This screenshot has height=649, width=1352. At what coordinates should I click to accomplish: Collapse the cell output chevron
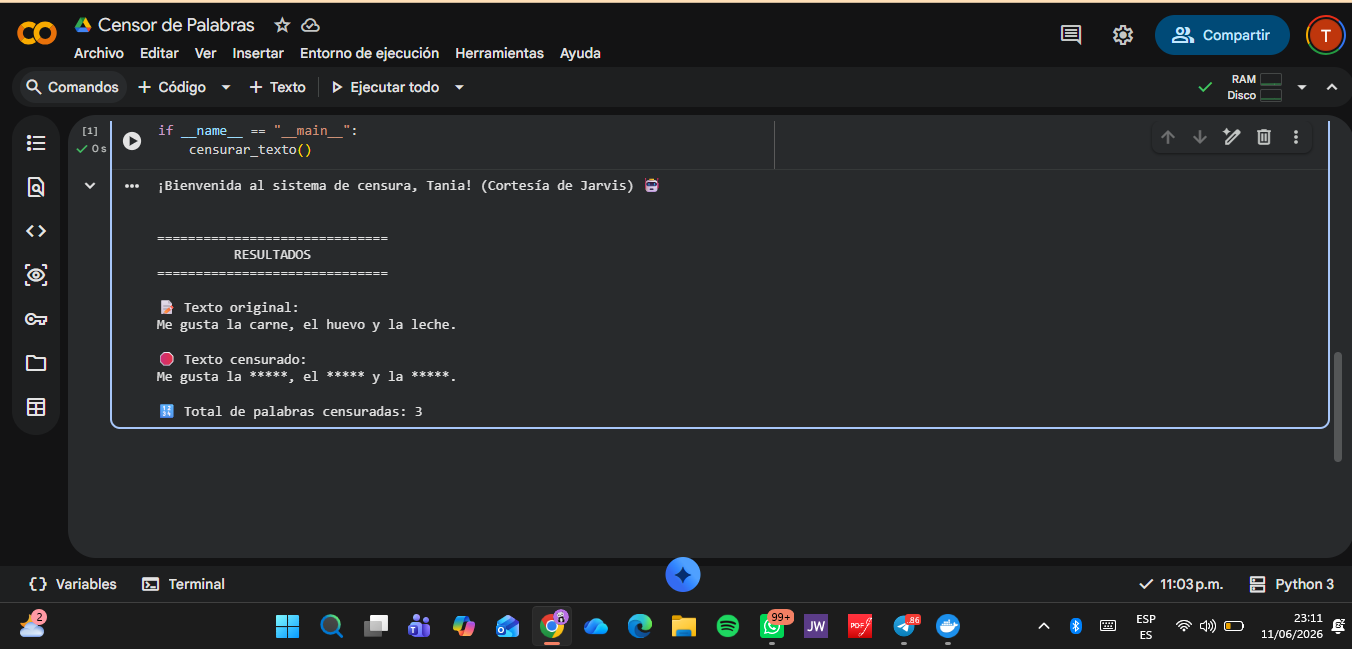[90, 185]
